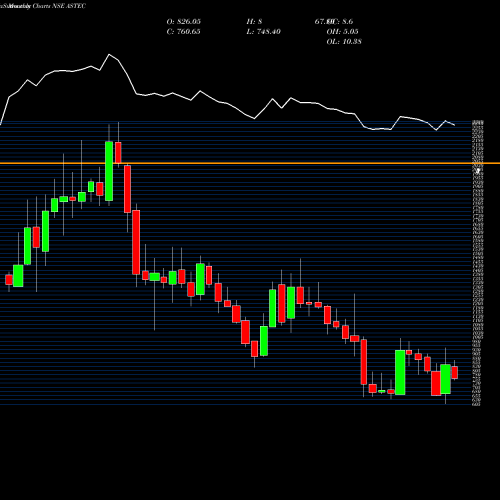The image size is (500, 500).
Task: Select the close value 'C: 760.65'
Action: tap(184, 32)
